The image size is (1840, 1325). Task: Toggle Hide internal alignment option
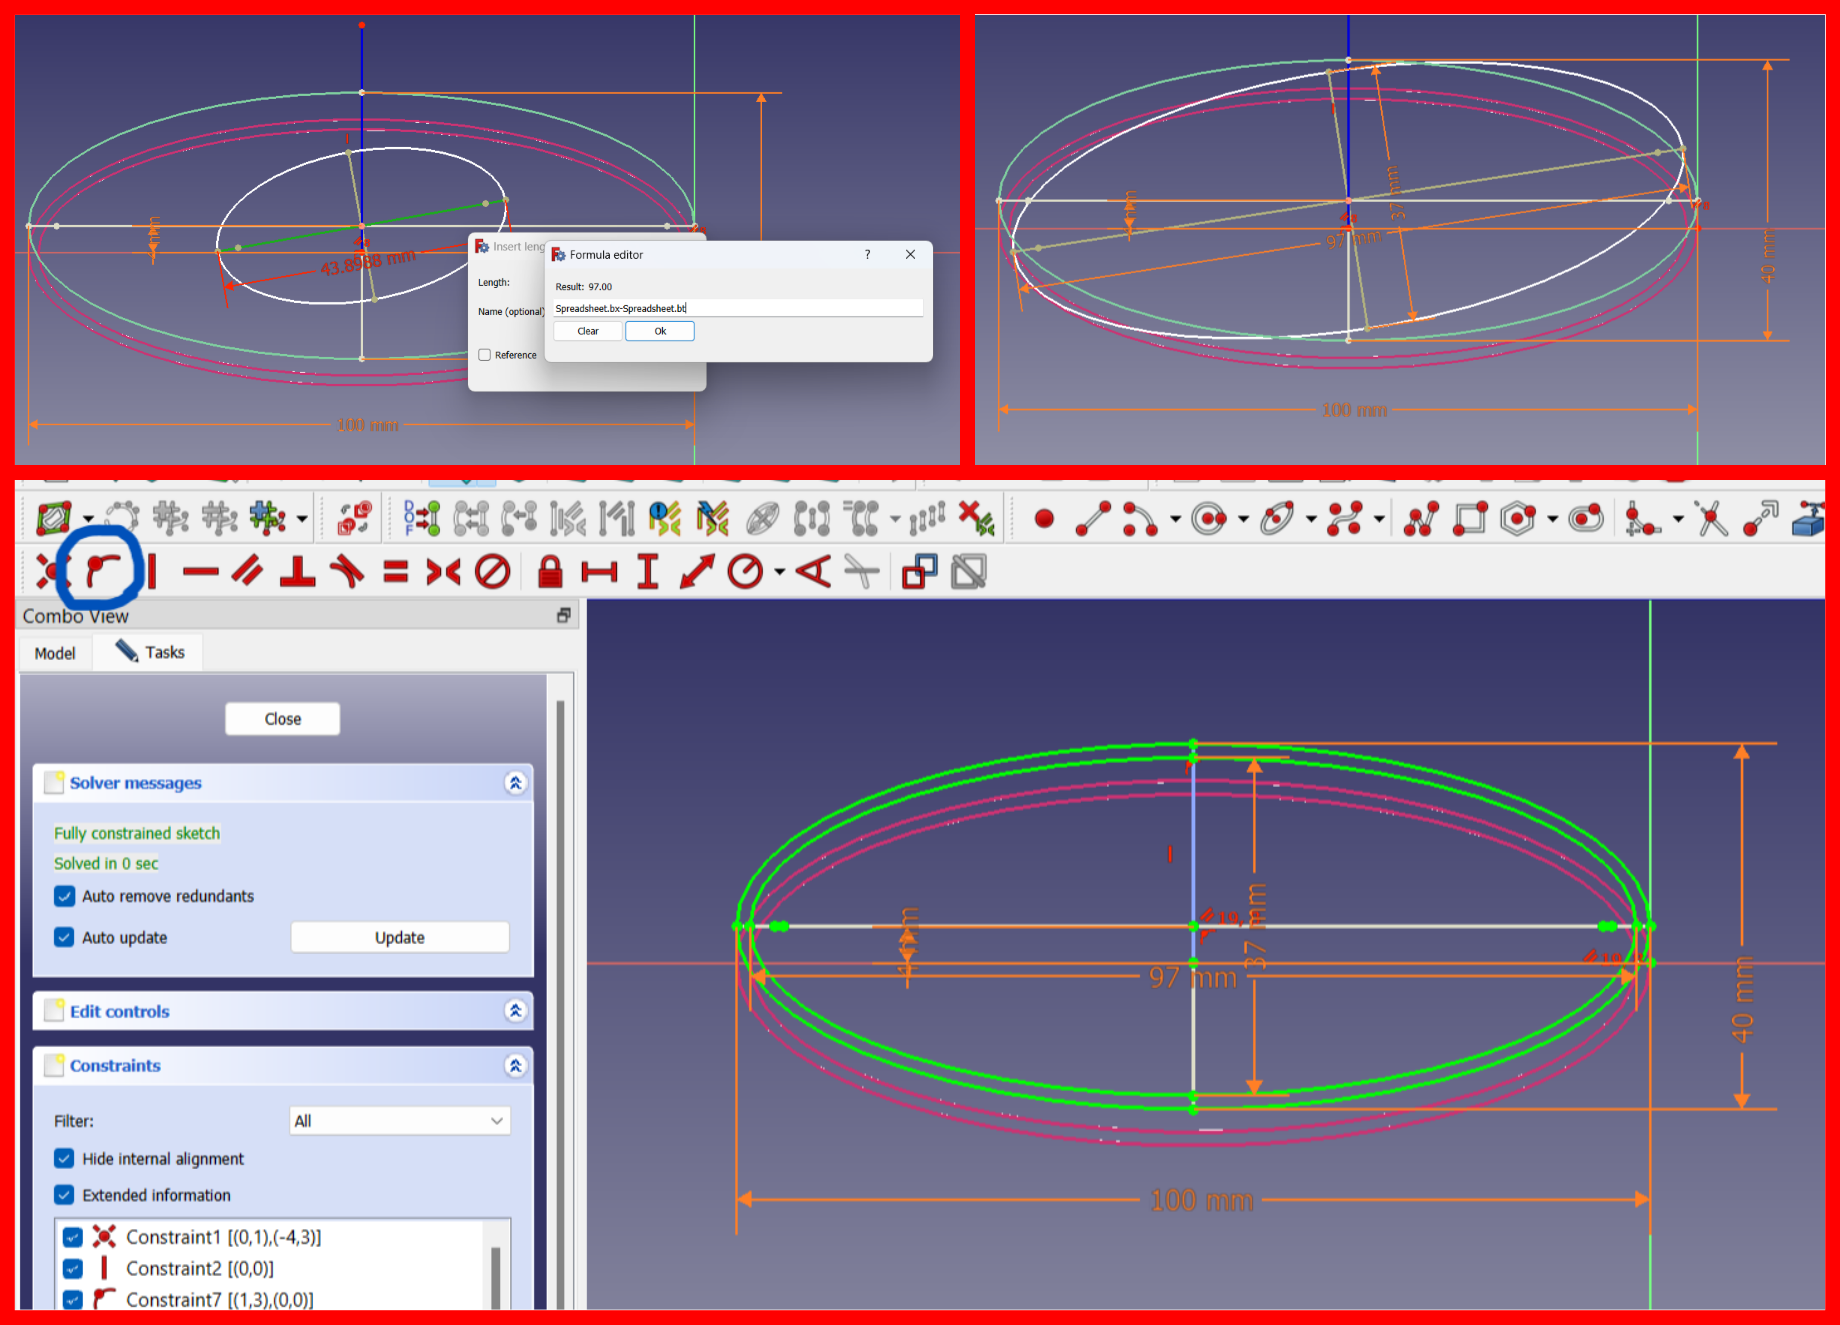pos(64,1158)
